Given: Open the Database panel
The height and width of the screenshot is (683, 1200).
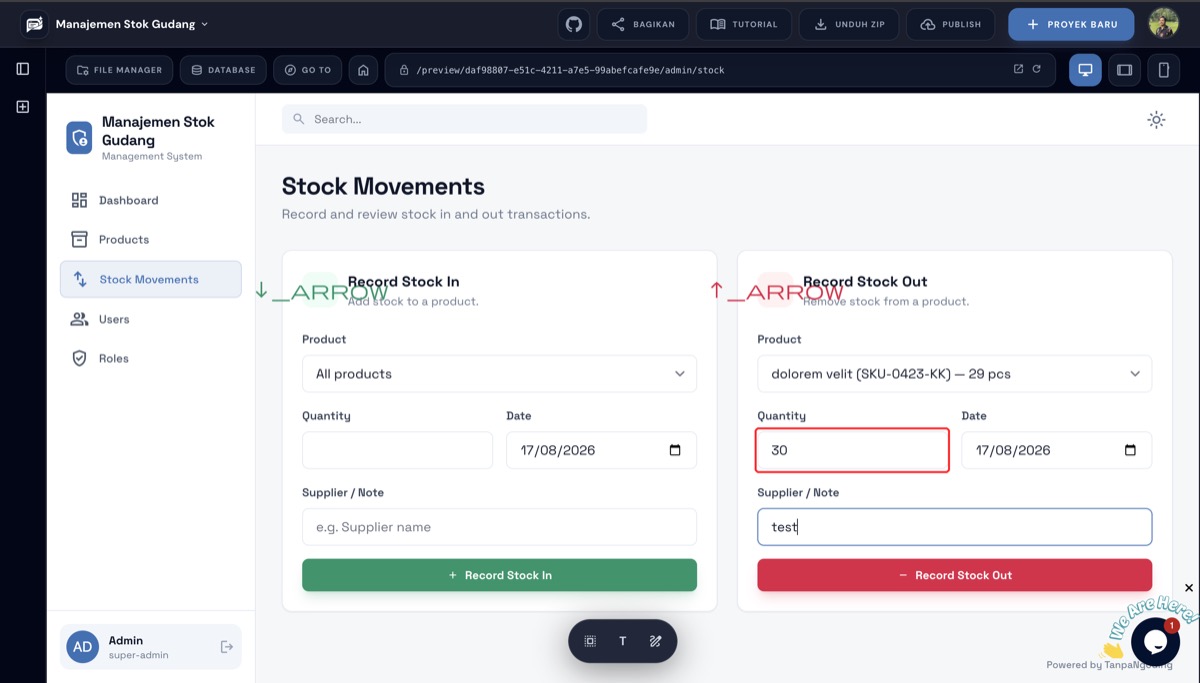Looking at the screenshot, I should (x=223, y=70).
